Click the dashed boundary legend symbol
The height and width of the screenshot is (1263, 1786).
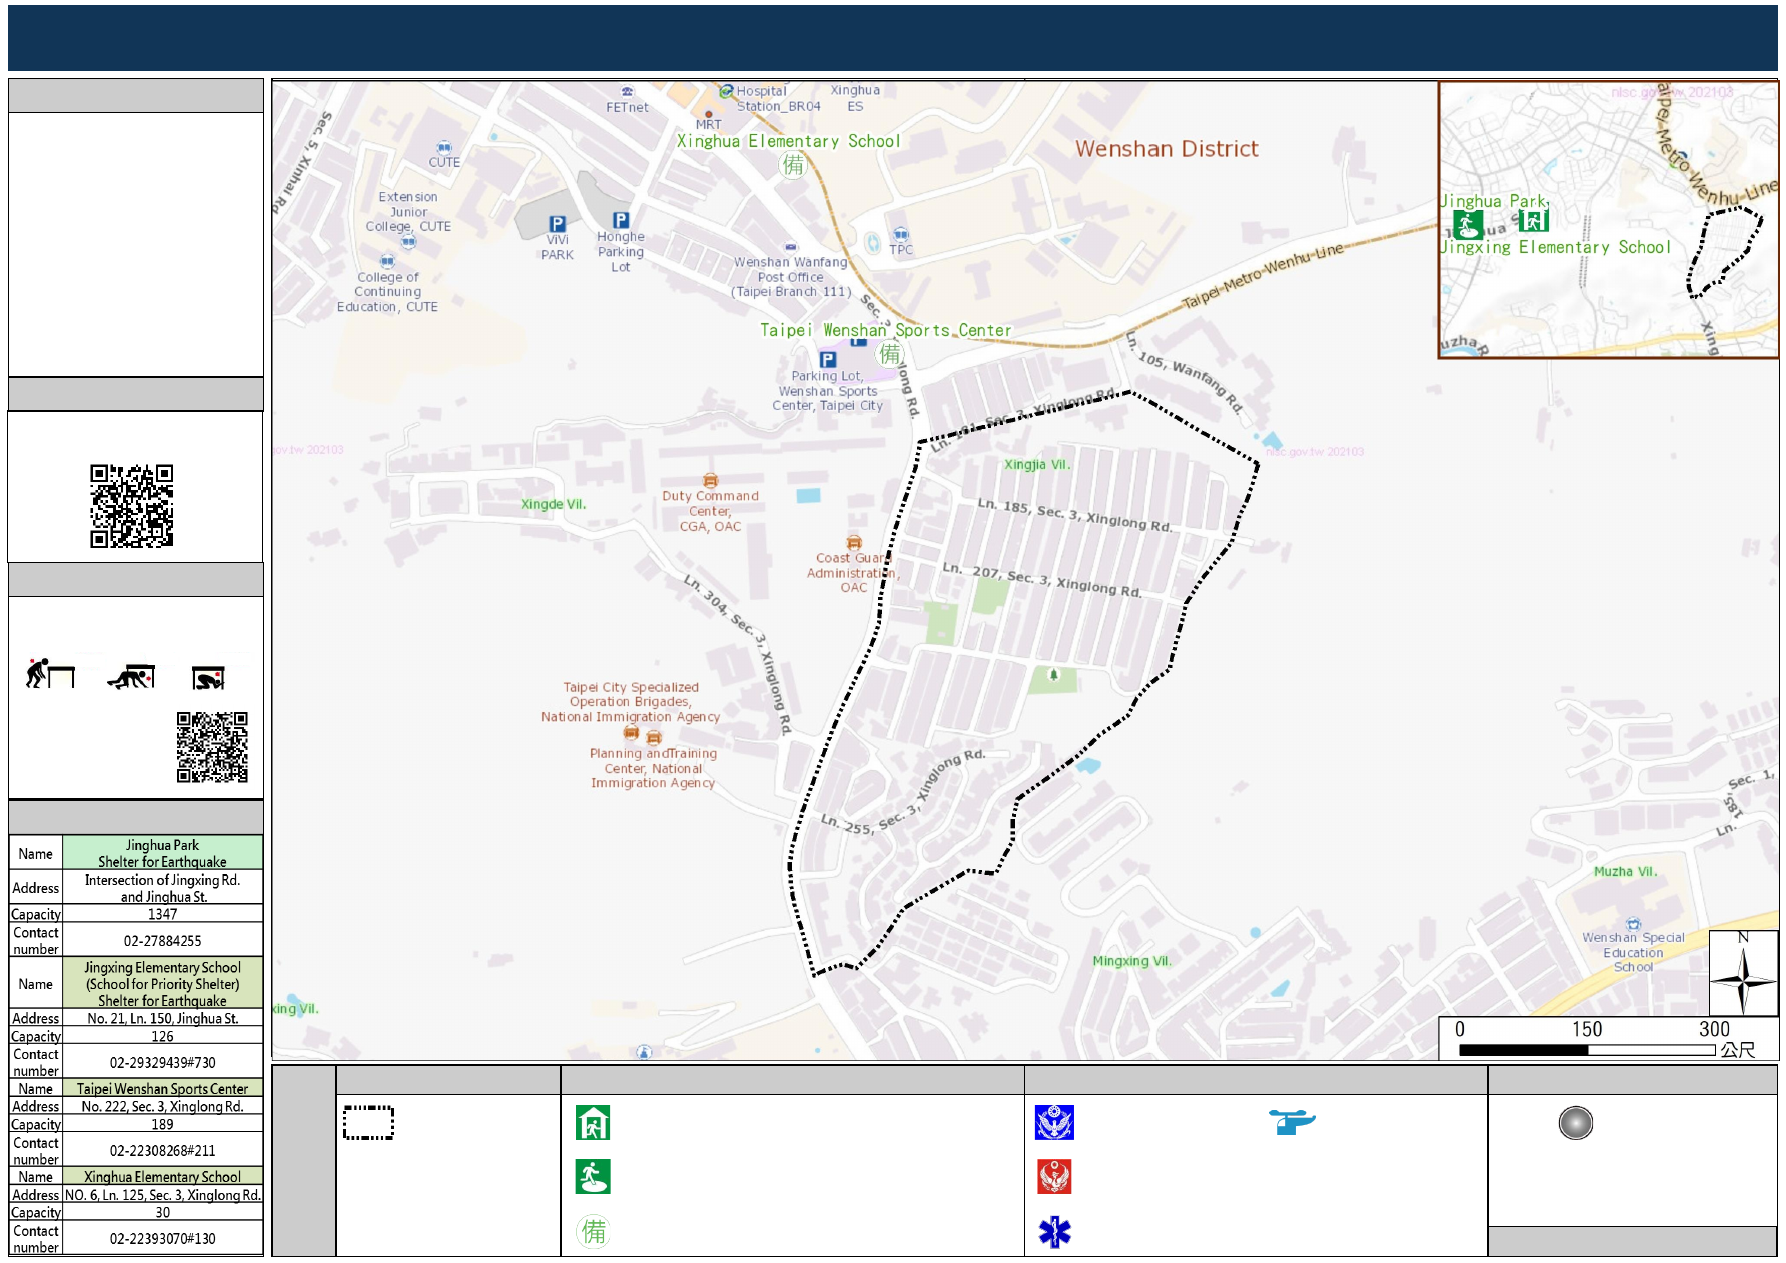point(368,1122)
